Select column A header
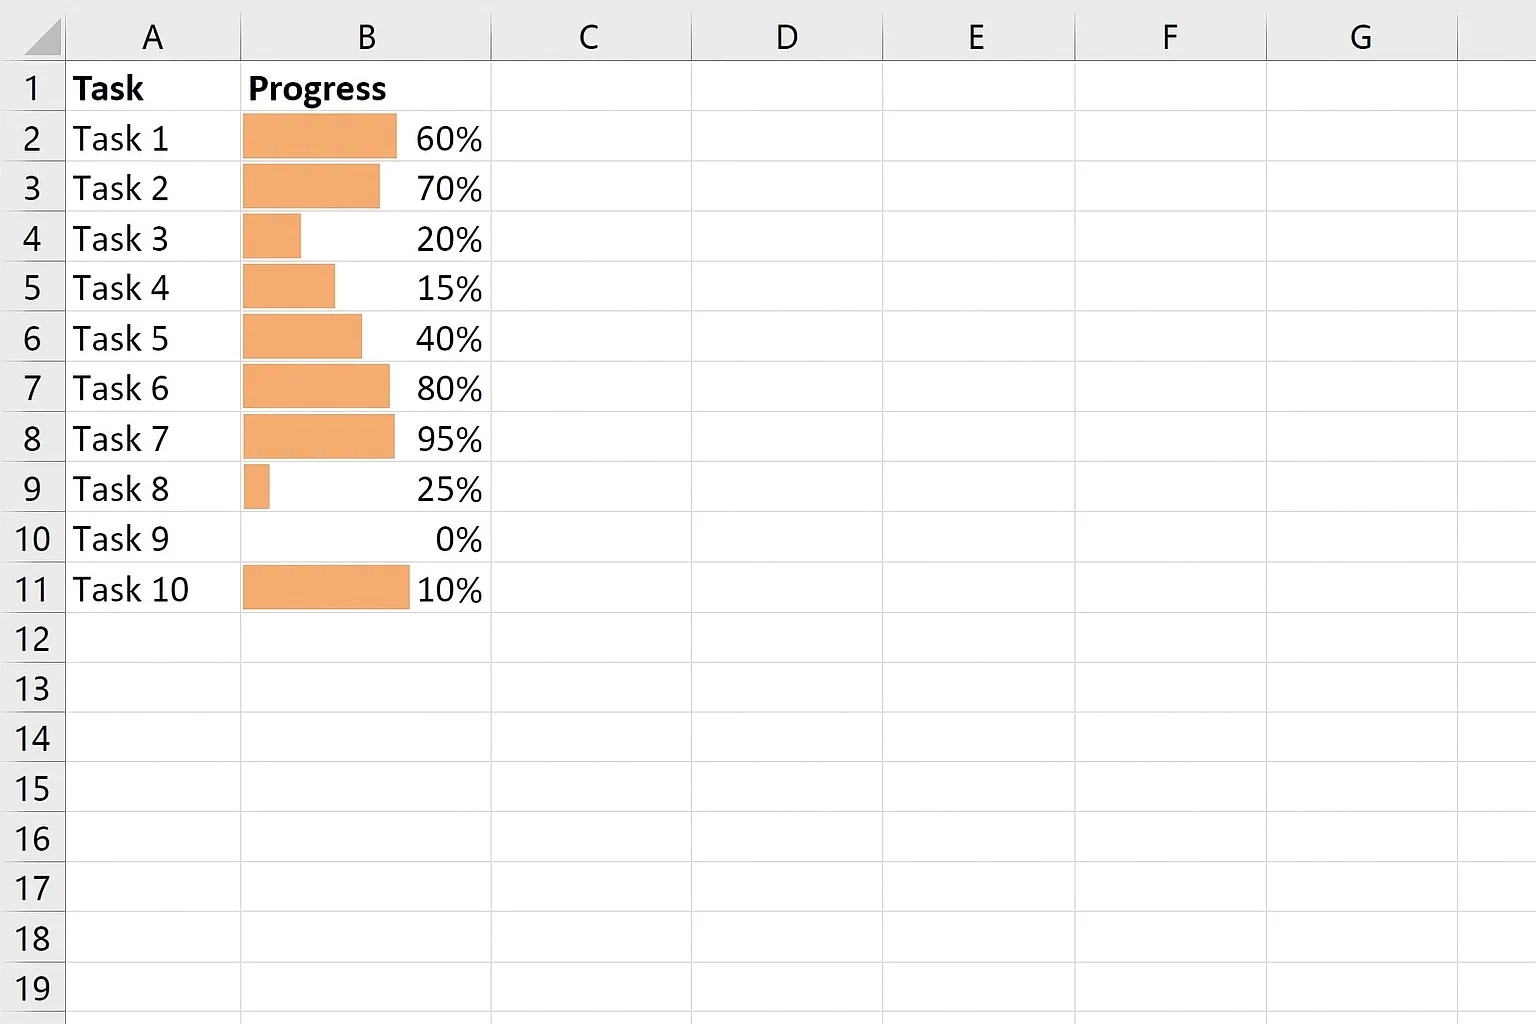Image resolution: width=1536 pixels, height=1024 pixels. coord(152,38)
